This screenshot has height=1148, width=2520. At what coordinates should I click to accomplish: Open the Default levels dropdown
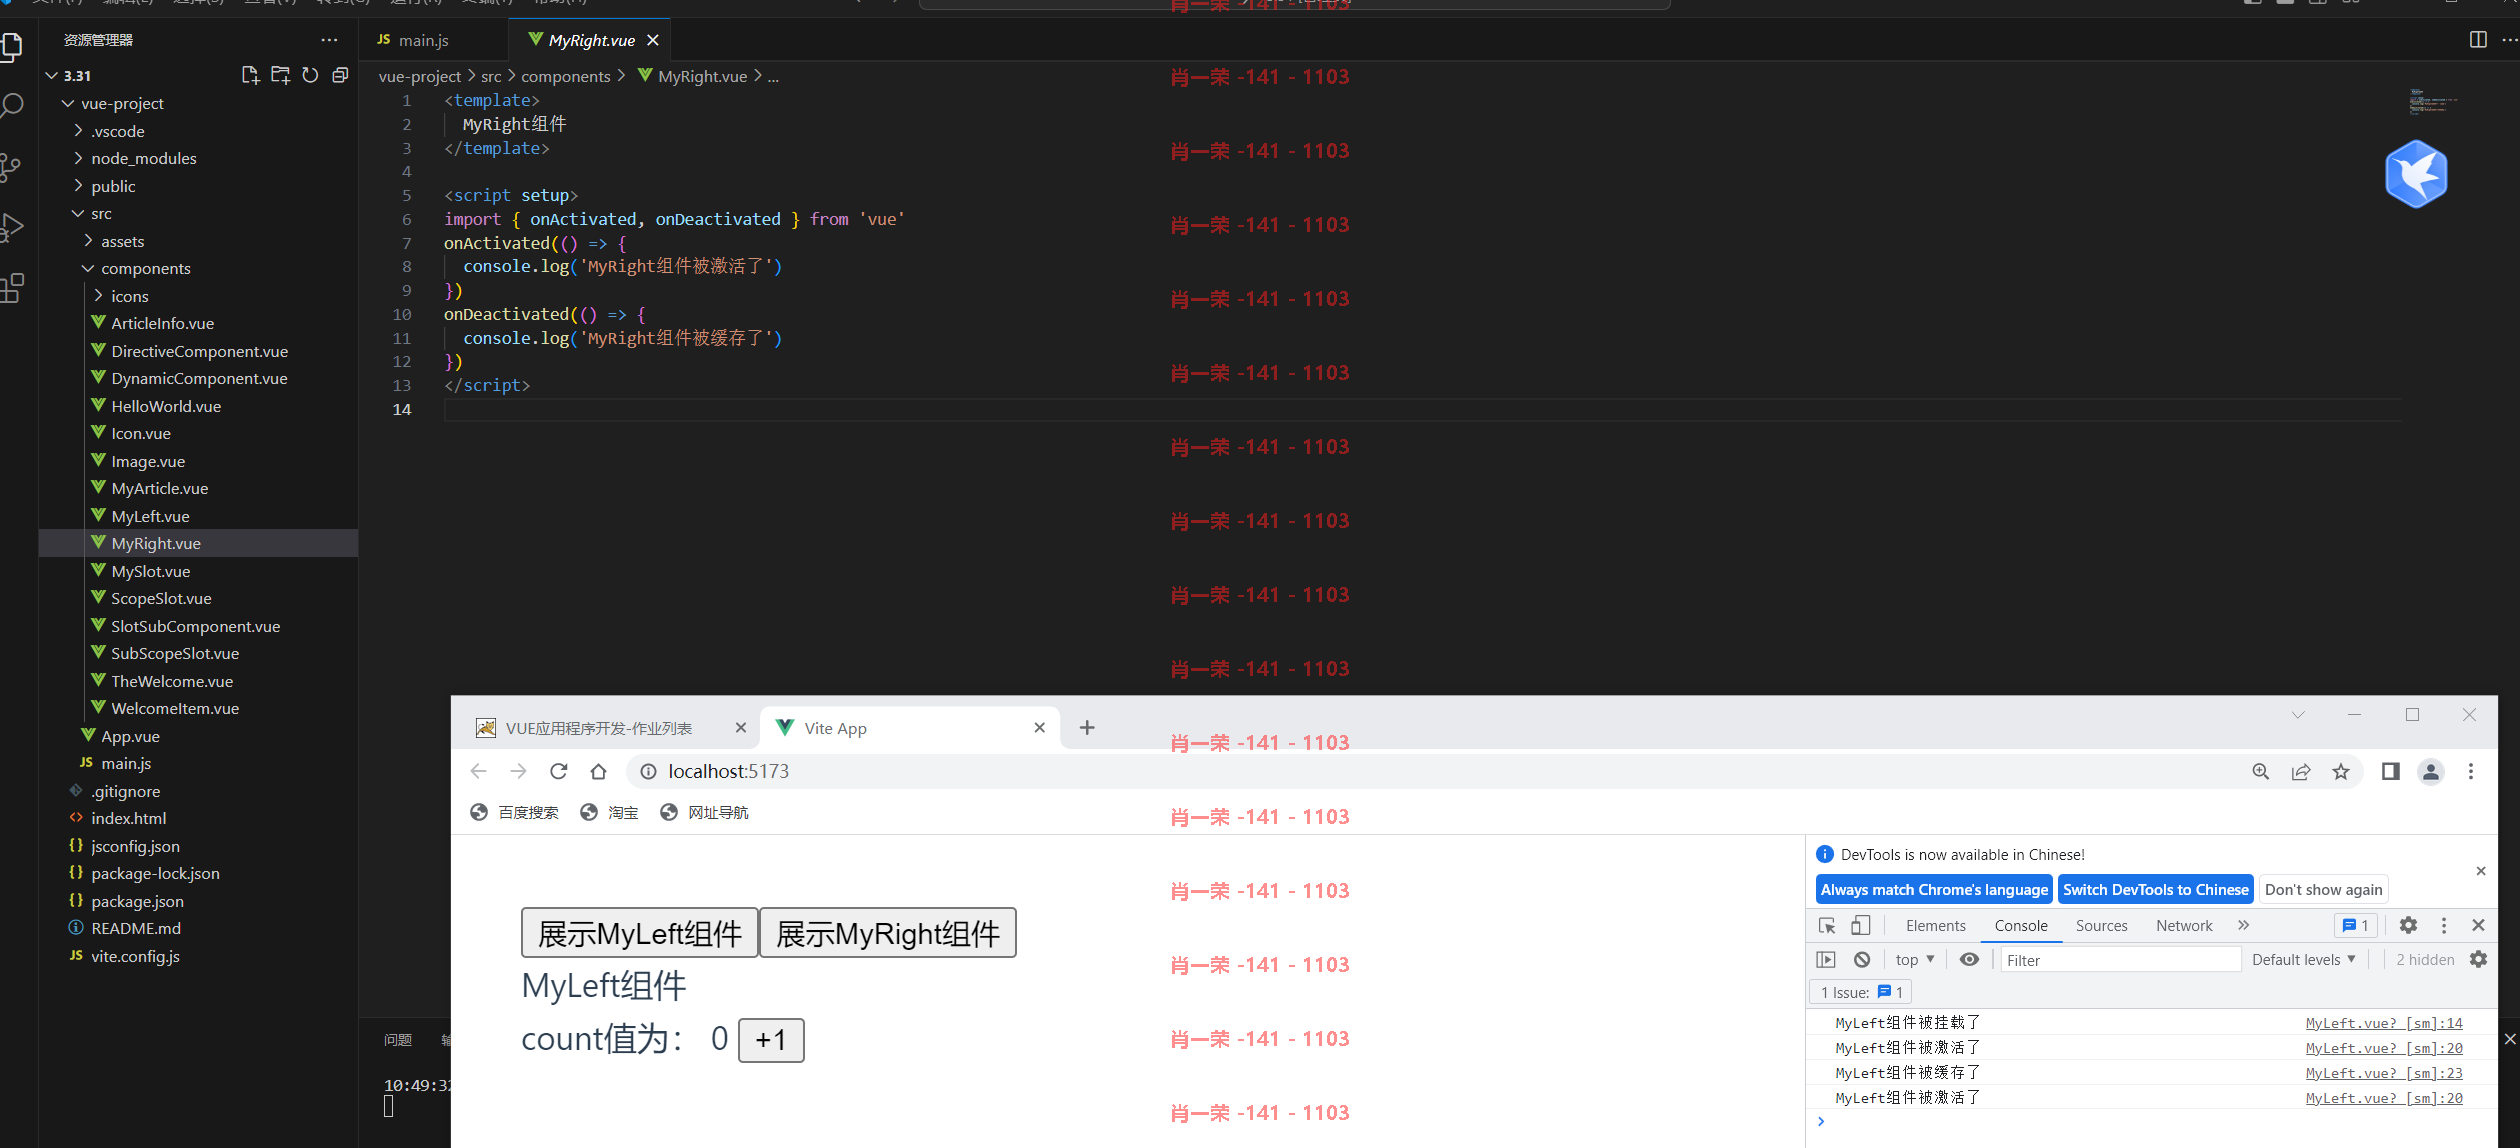pyautogui.click(x=2303, y=959)
